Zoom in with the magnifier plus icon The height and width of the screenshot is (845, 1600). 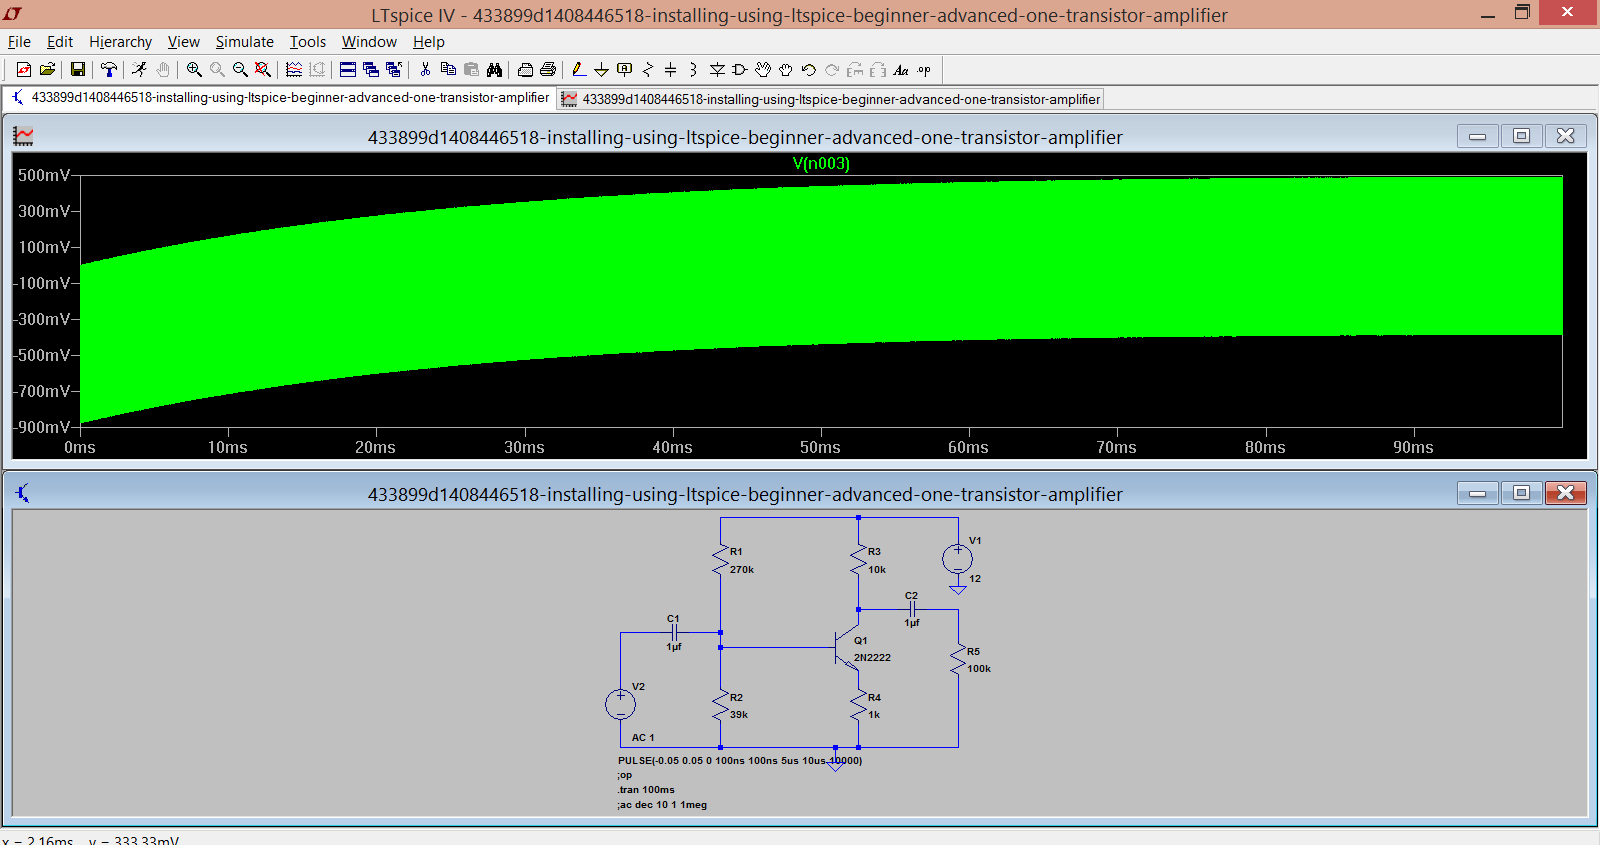pyautogui.click(x=194, y=70)
